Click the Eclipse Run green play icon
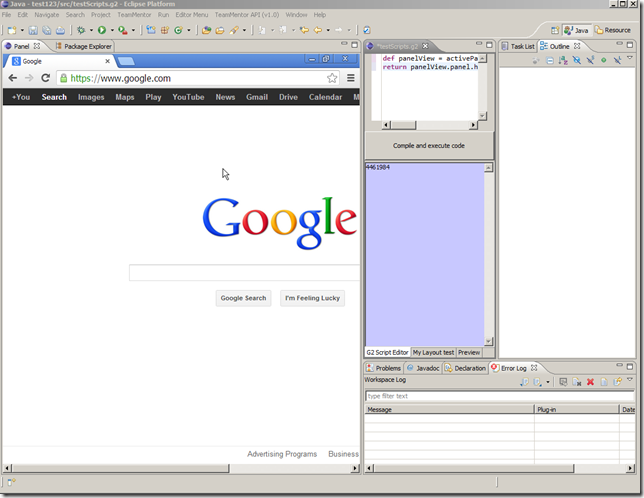Screen dimensions: 644x498 (101, 31)
